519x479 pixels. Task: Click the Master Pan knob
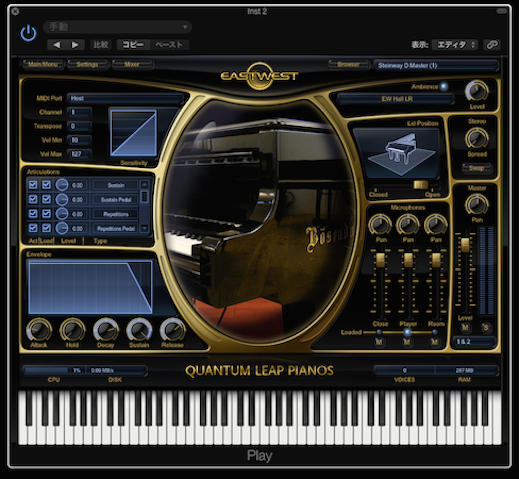477,204
